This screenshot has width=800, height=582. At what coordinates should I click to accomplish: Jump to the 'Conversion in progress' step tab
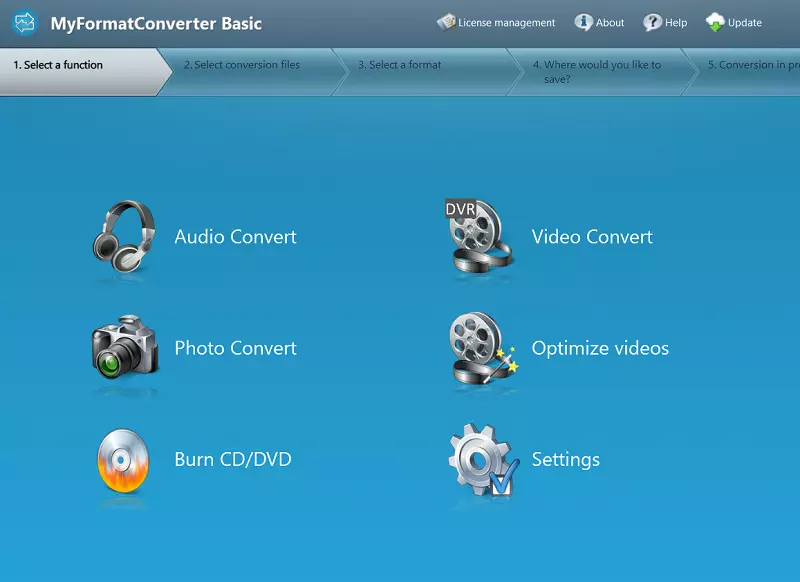752,66
